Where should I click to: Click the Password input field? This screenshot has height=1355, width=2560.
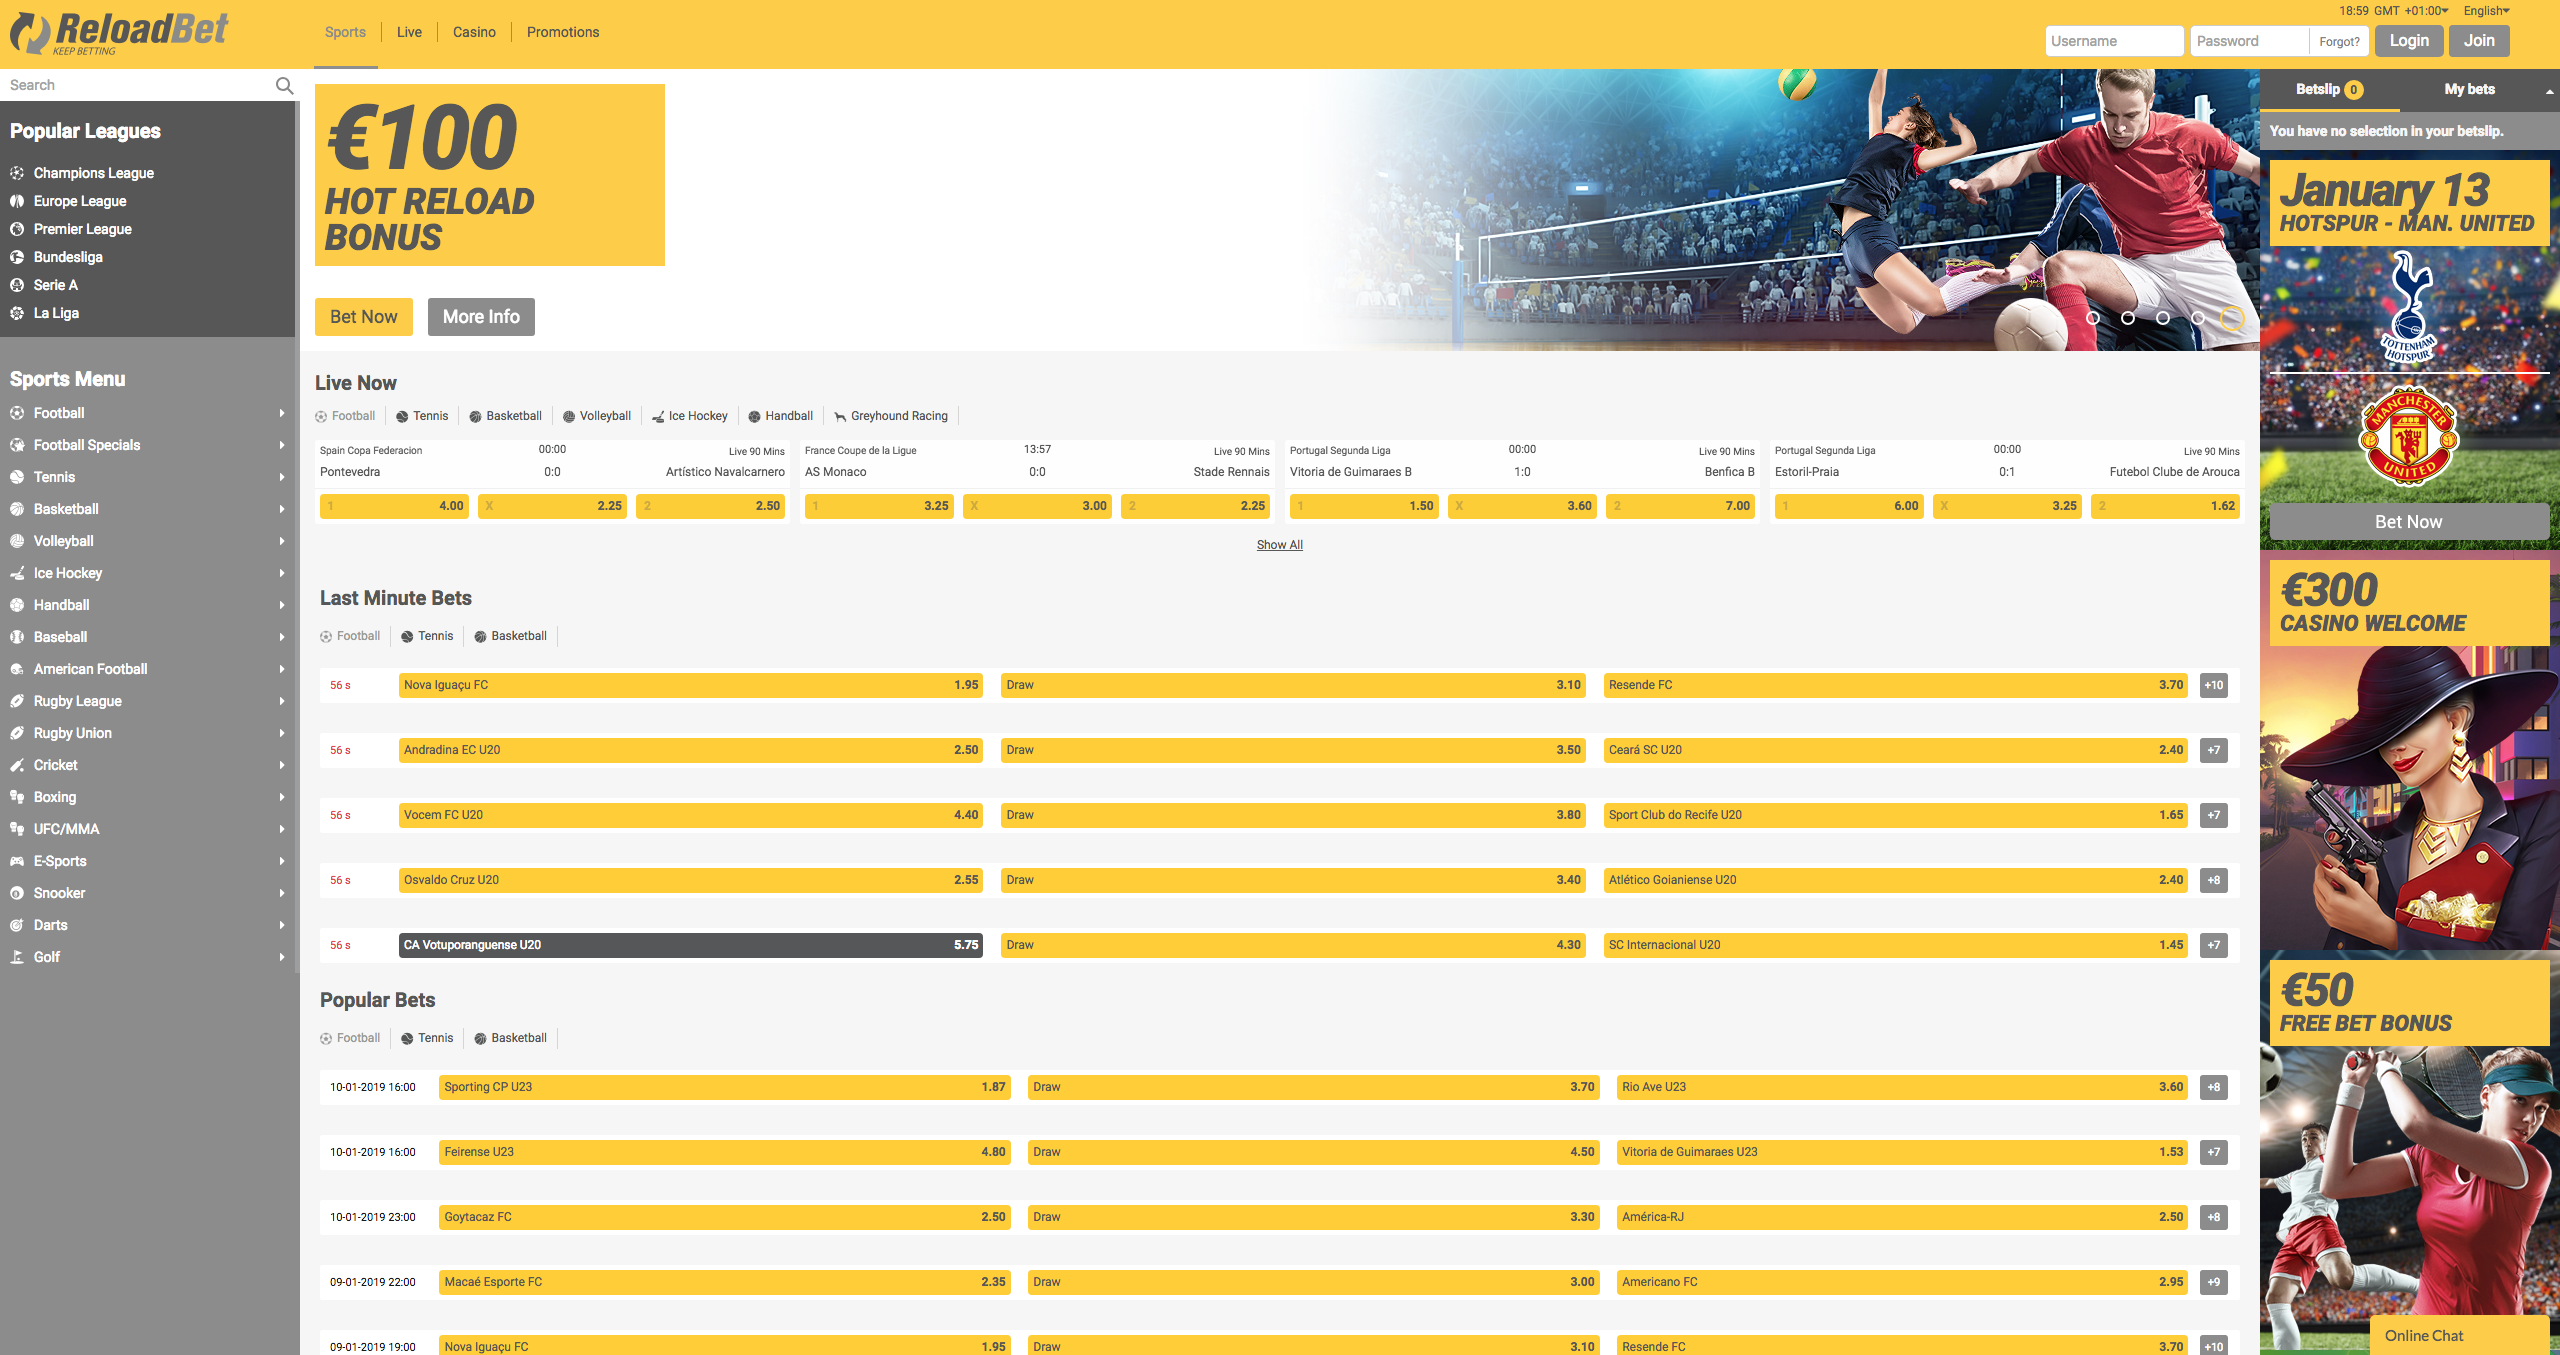2250,41
